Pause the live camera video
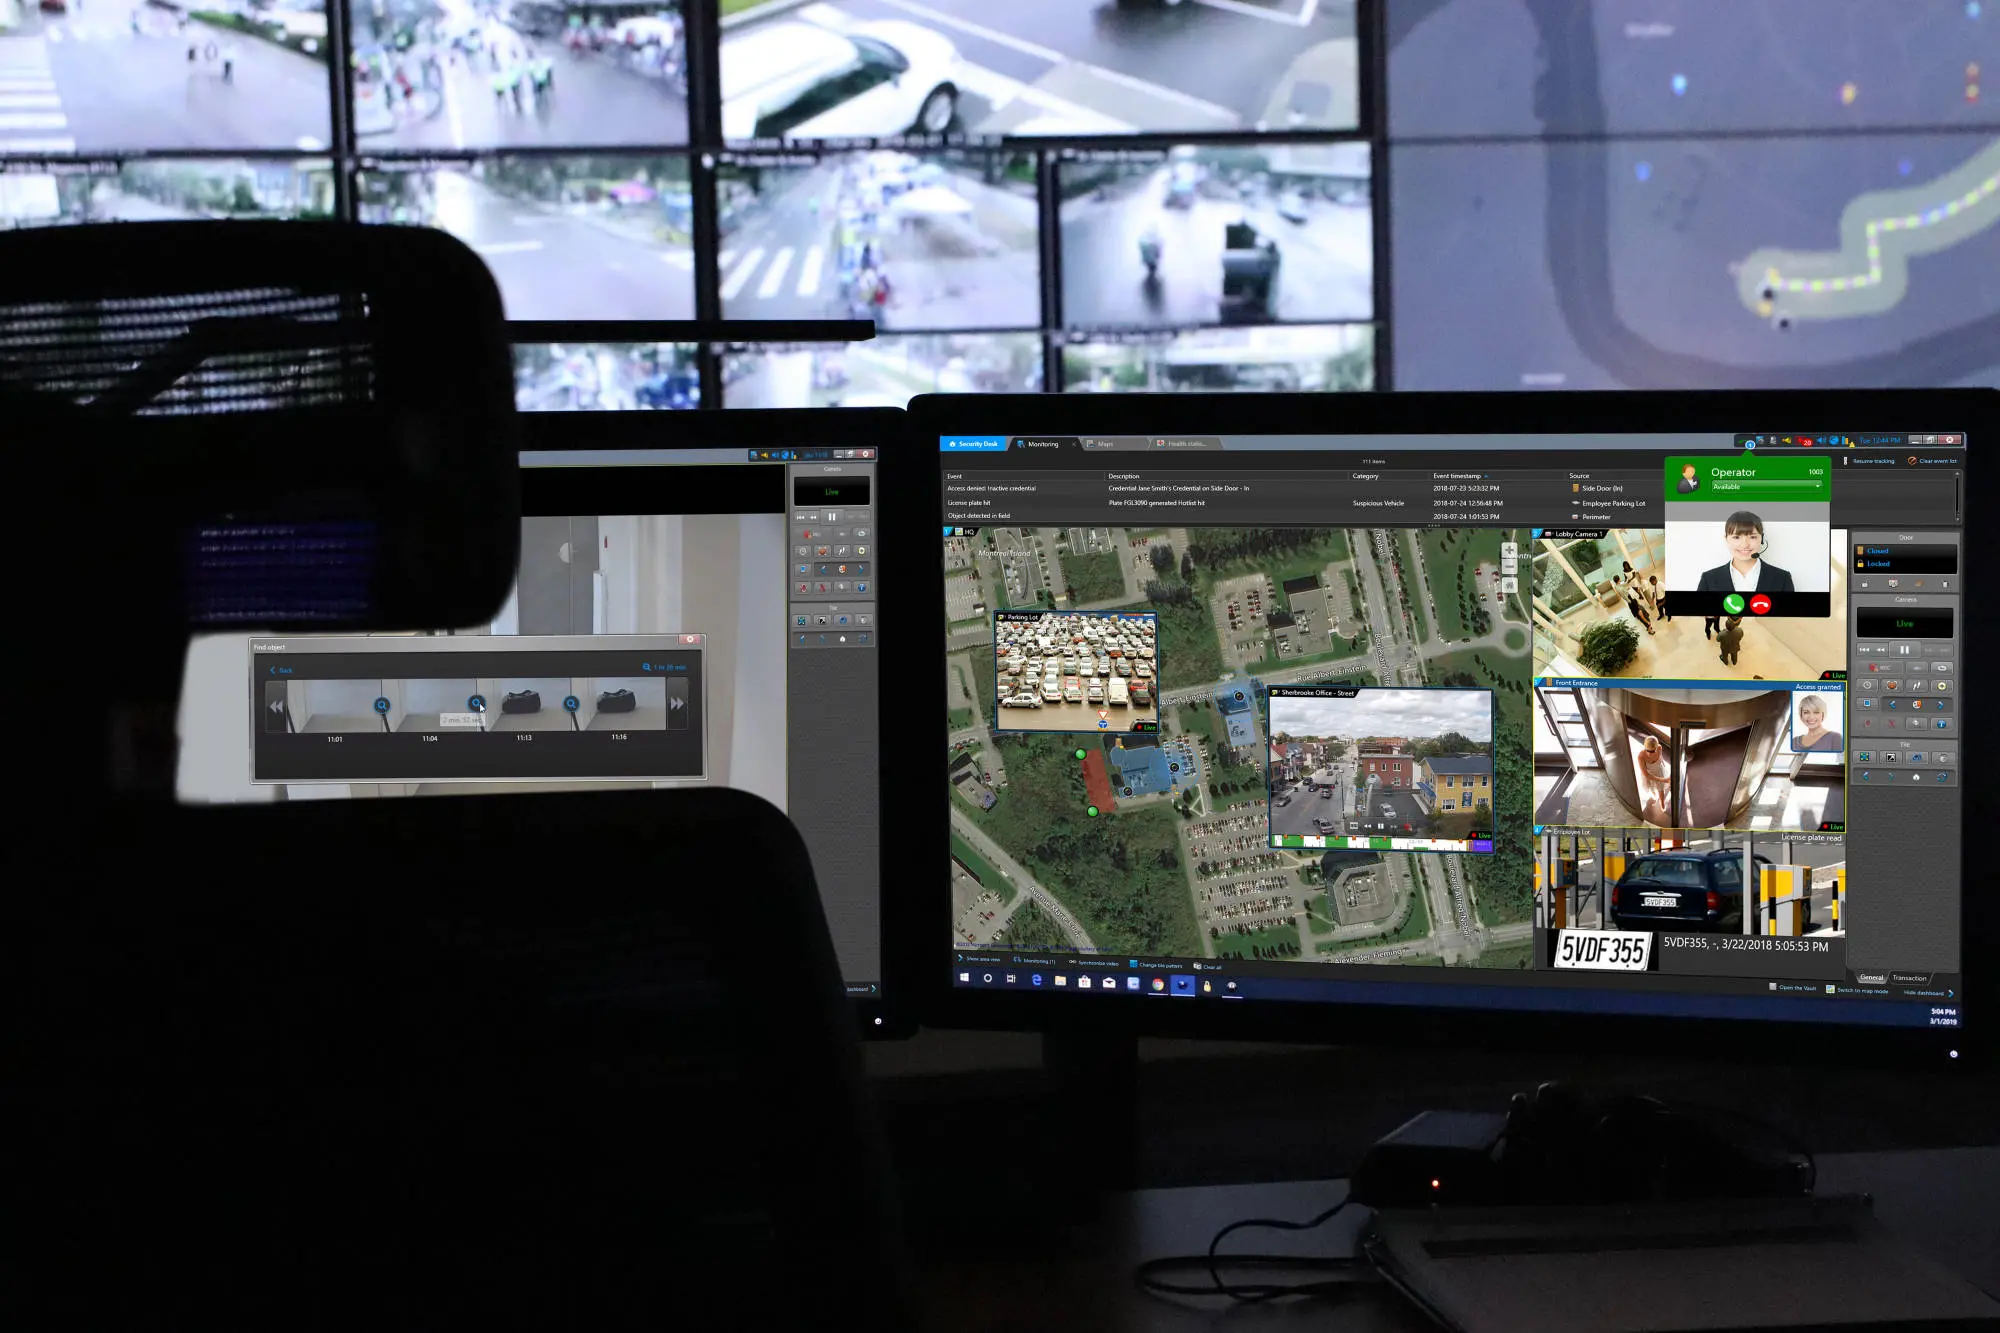Viewport: 2000px width, 1333px height. point(1904,649)
